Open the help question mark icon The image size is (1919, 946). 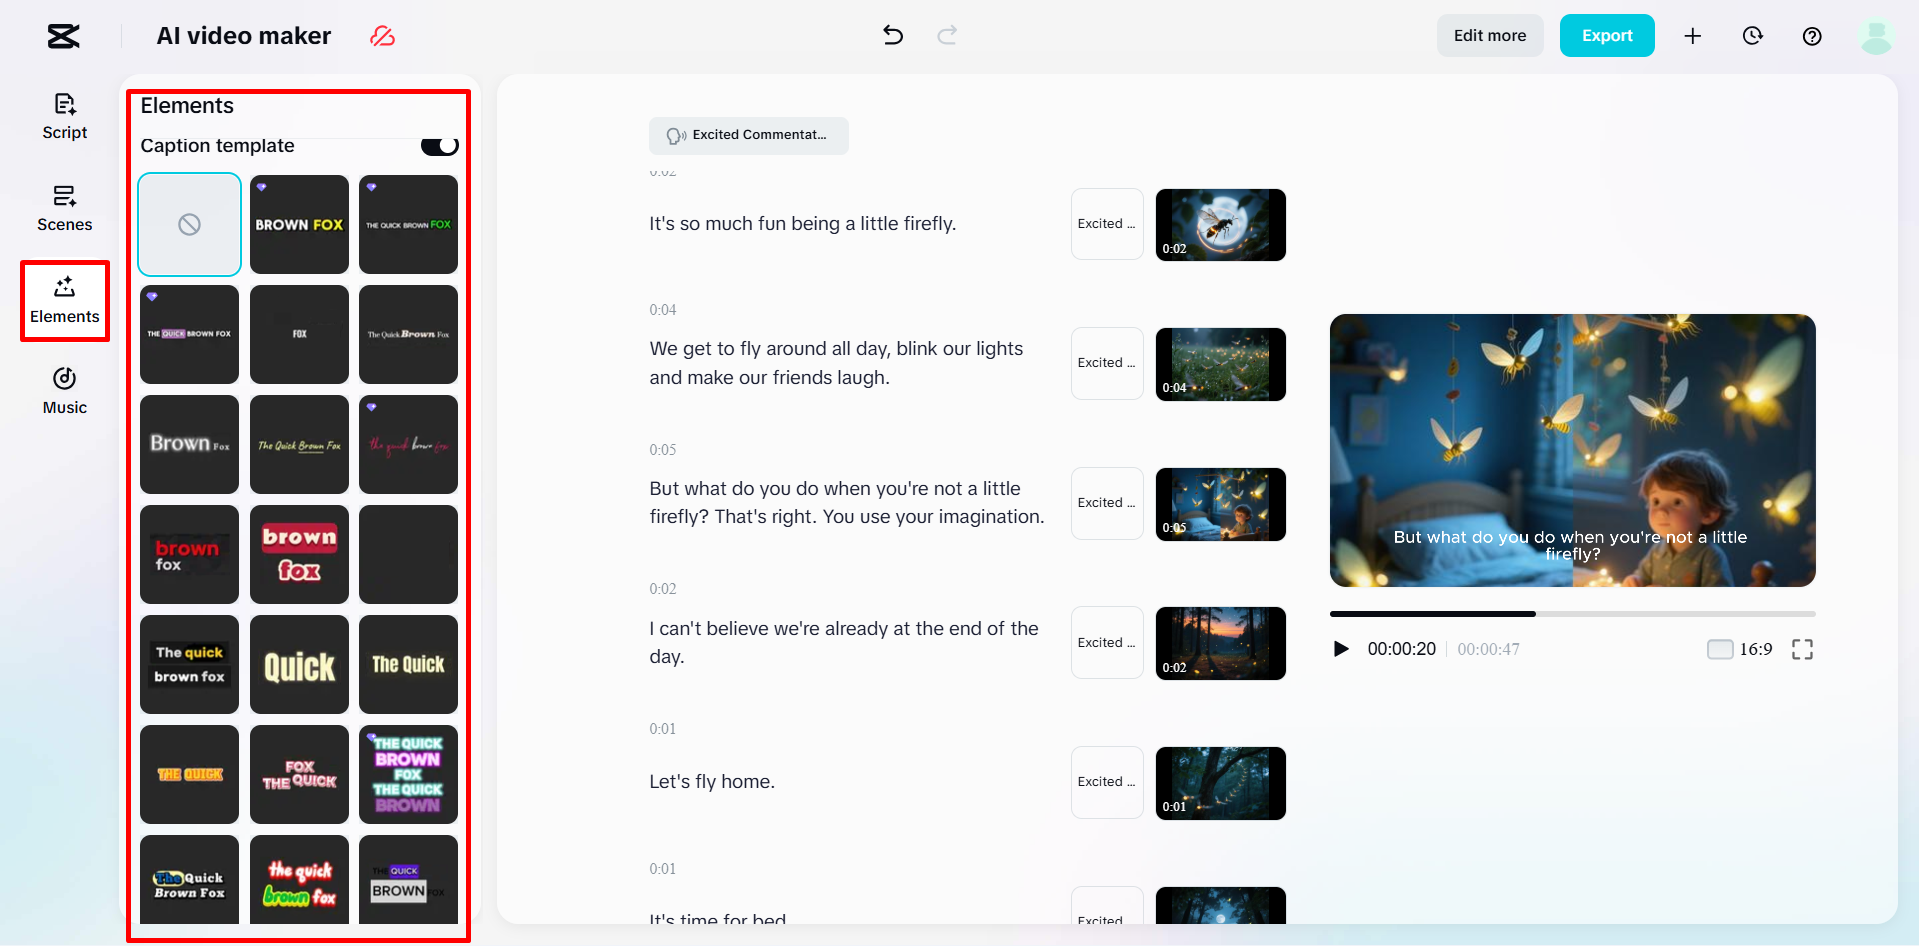click(x=1812, y=36)
